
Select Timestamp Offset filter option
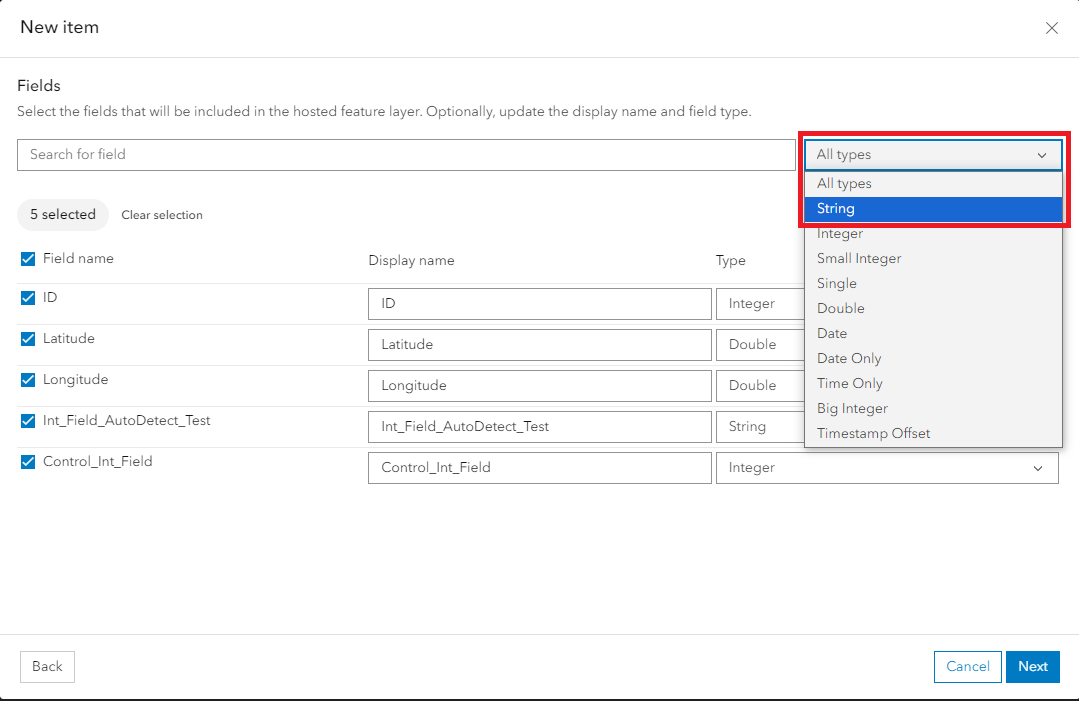[x=873, y=434]
